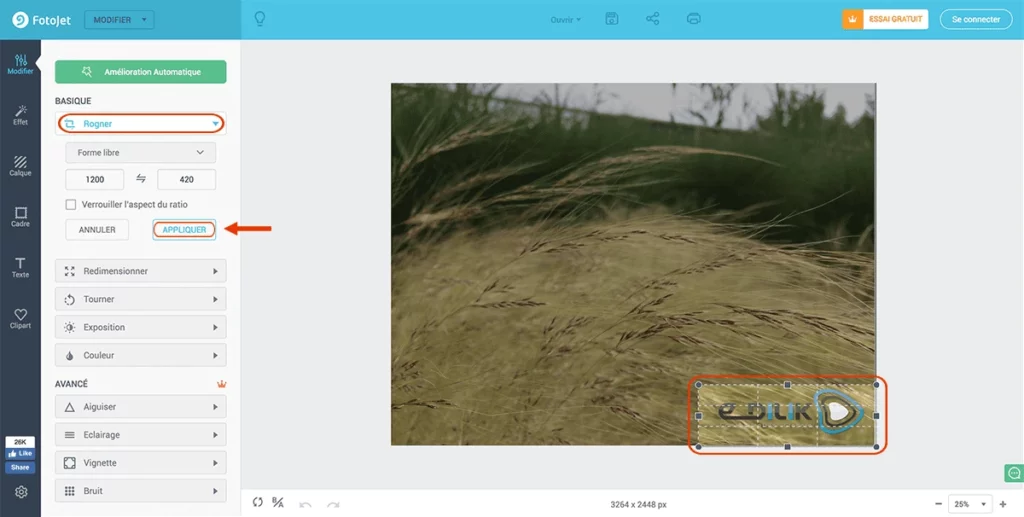The width and height of the screenshot is (1024, 517).
Task: Open the Effet tool in sidebar
Action: coord(20,115)
